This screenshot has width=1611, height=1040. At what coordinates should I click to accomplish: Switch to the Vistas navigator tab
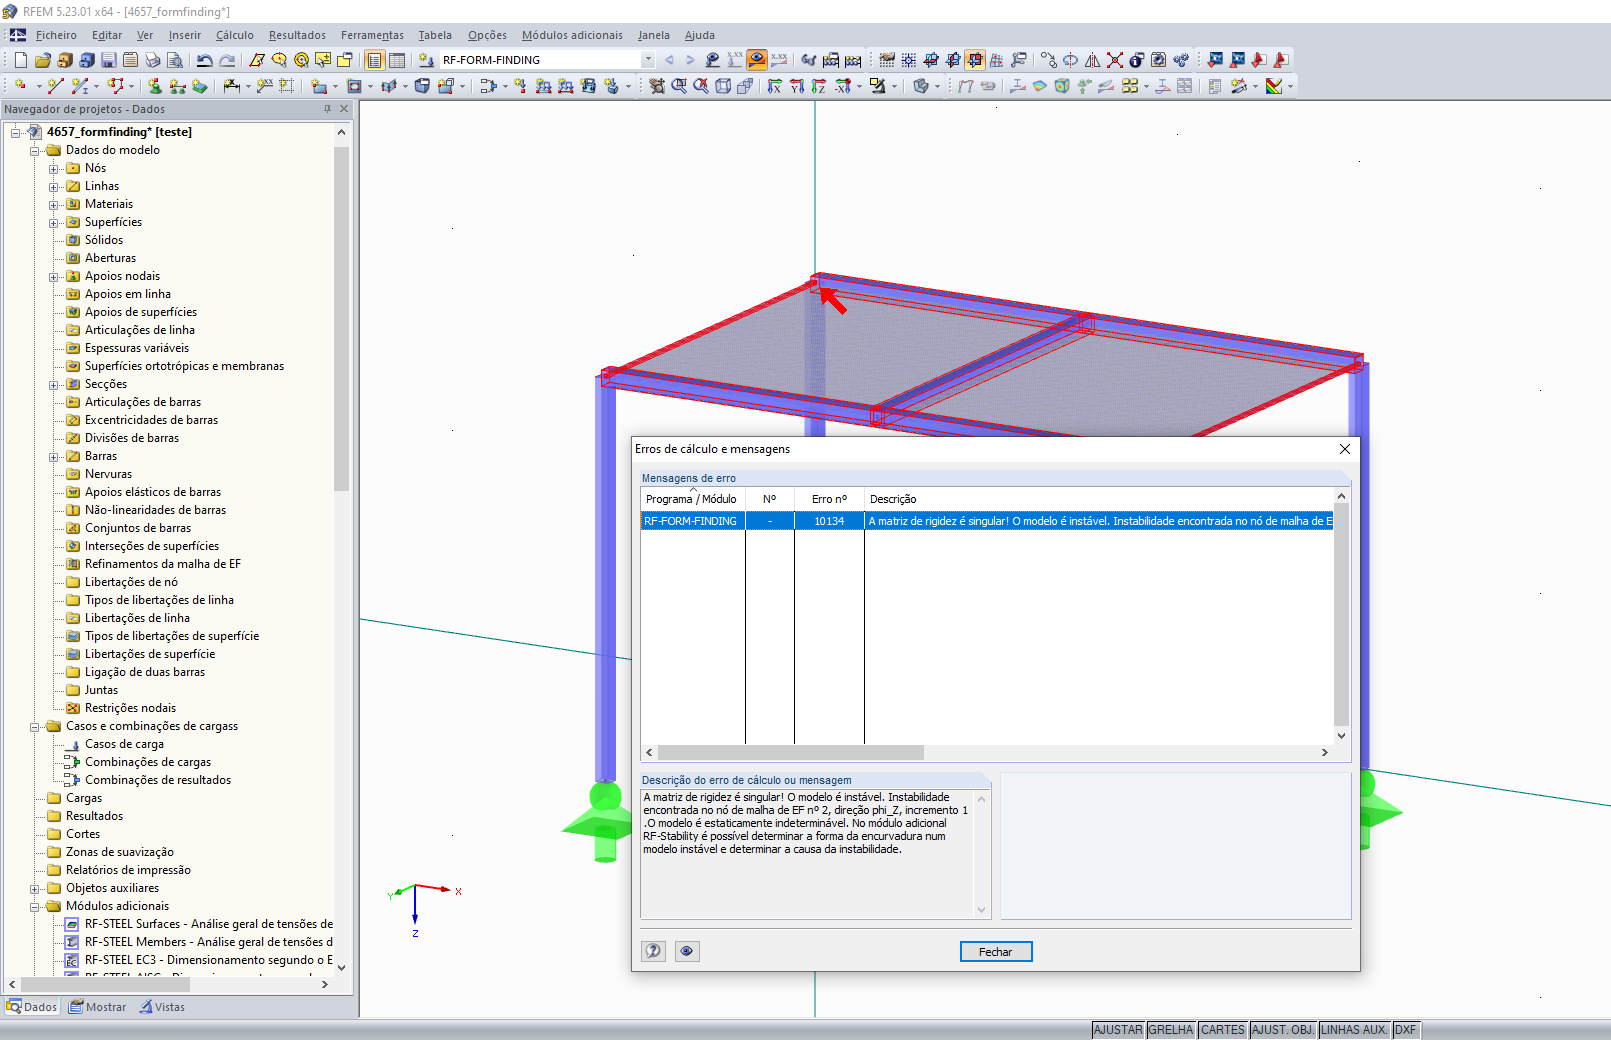click(x=162, y=1007)
